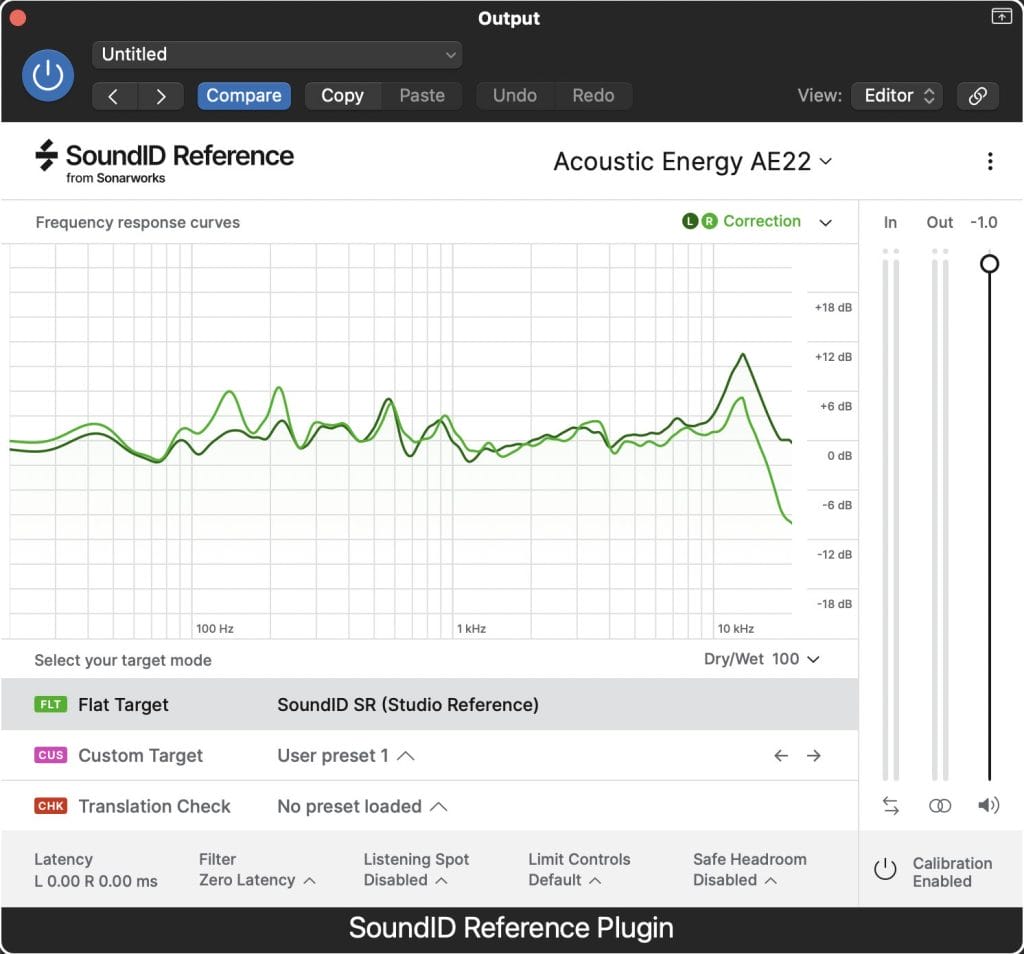Open the three-dot more options menu
The image size is (1024, 954).
[989, 161]
